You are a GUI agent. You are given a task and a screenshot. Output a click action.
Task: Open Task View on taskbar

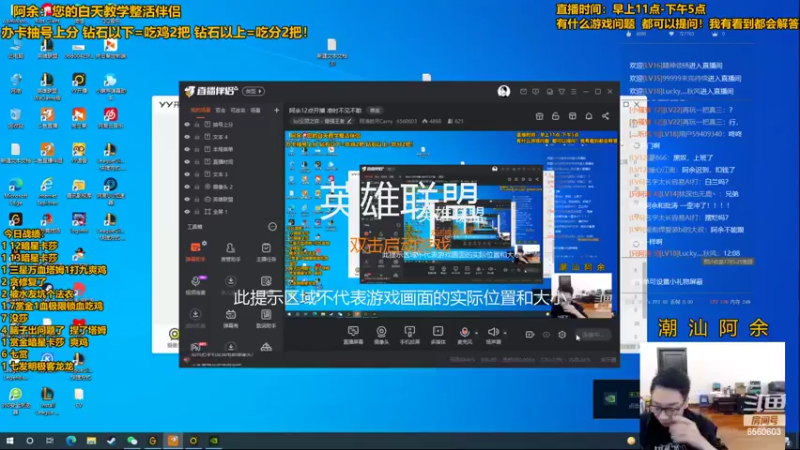point(49,440)
